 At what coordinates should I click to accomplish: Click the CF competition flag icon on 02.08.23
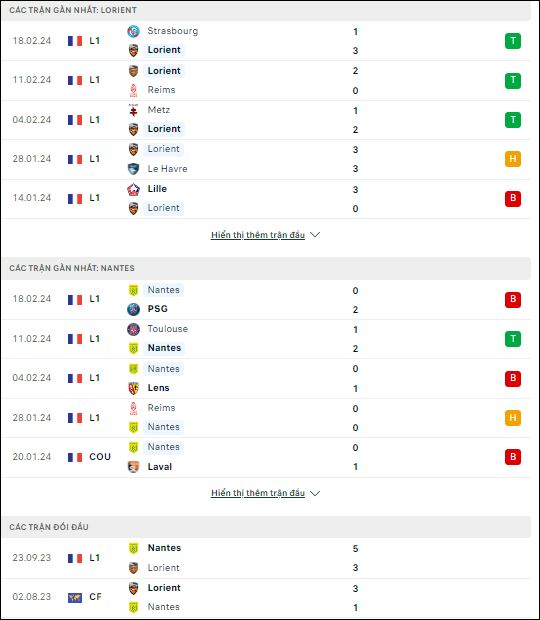point(75,597)
